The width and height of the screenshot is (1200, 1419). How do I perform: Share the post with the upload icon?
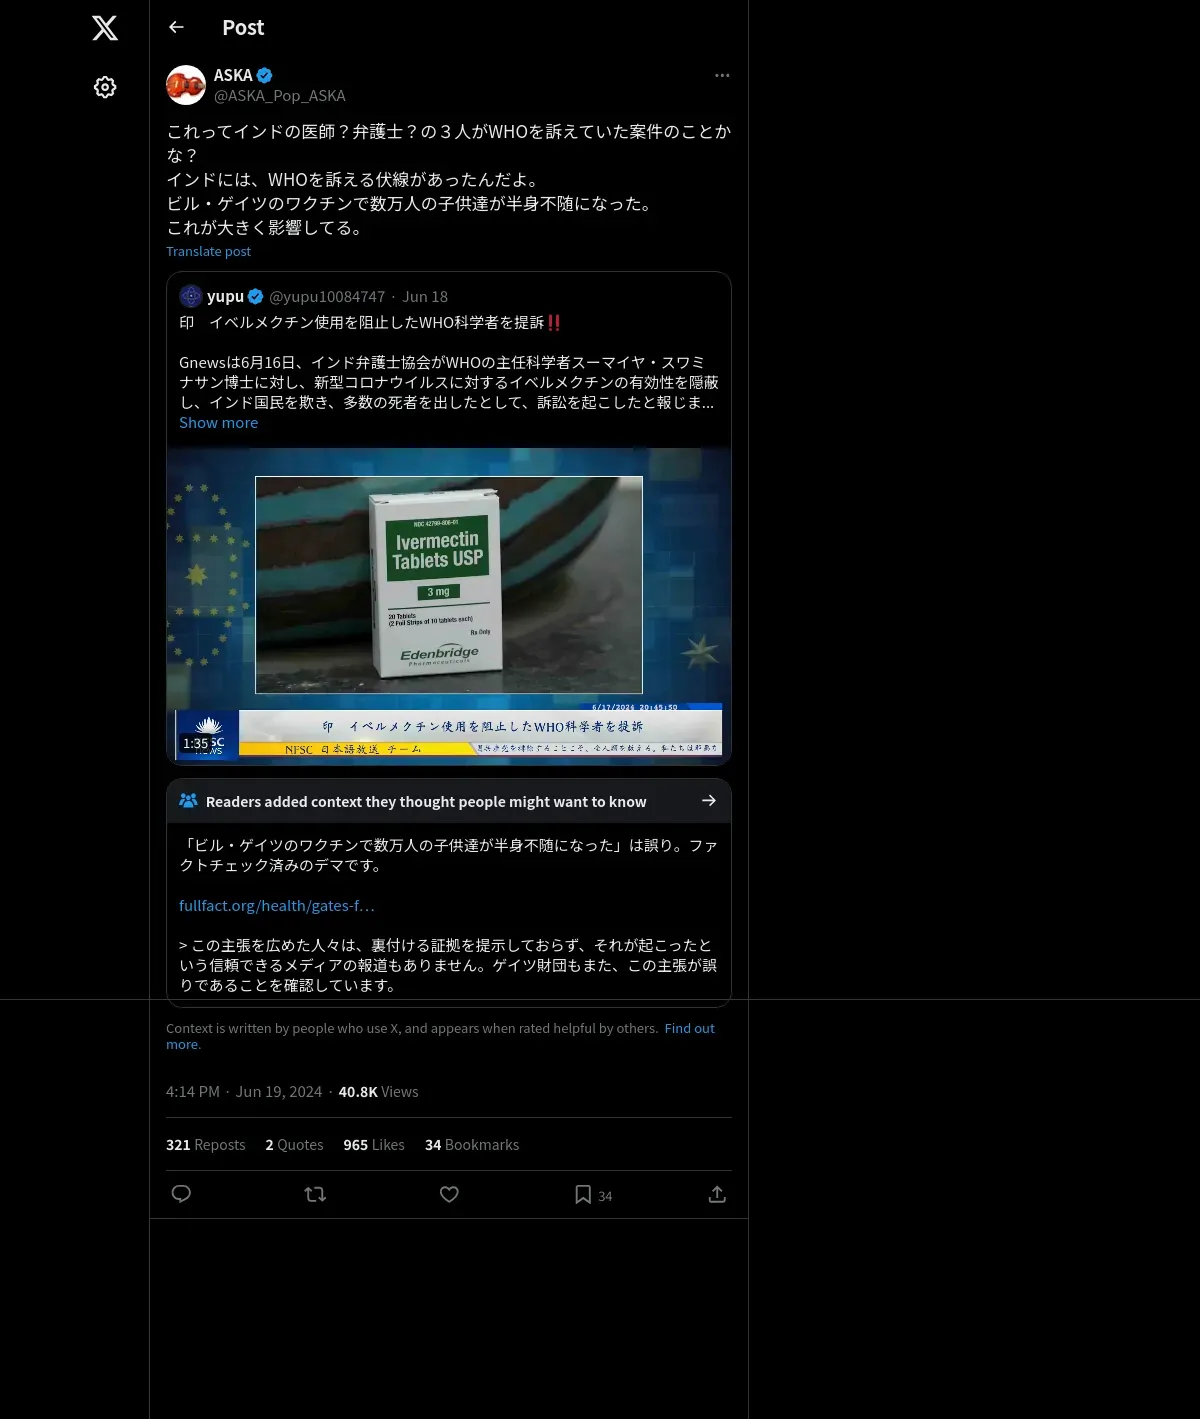click(717, 1194)
